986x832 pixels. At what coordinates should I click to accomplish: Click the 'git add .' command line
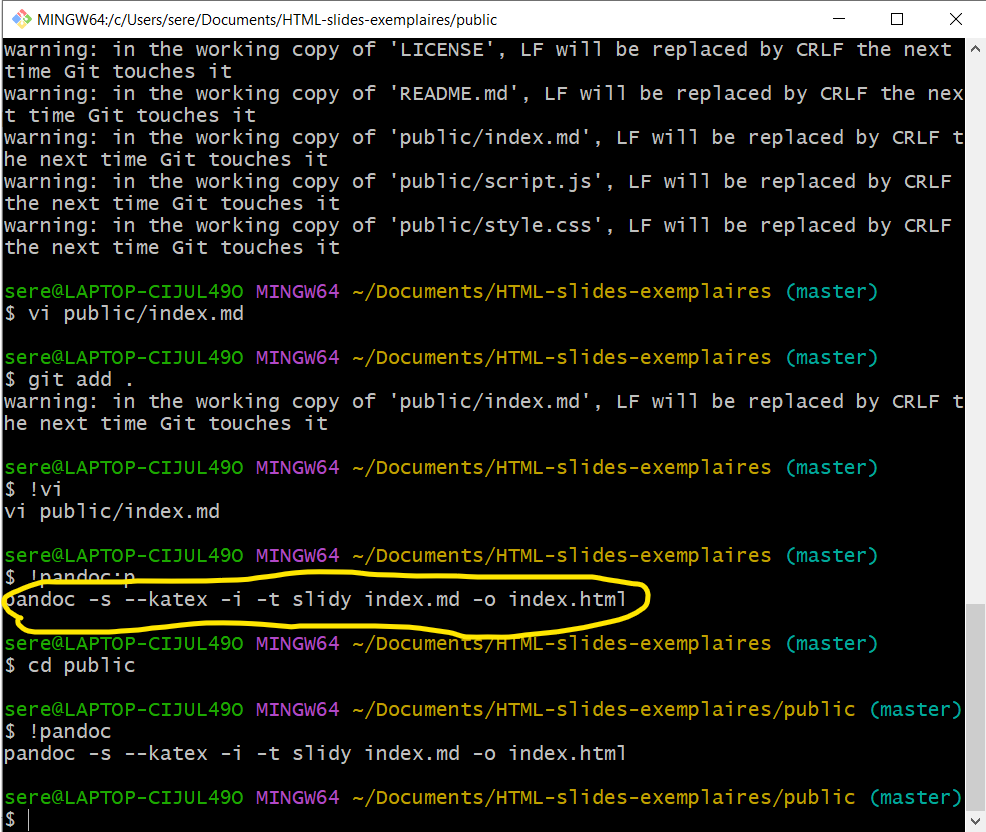tap(70, 379)
